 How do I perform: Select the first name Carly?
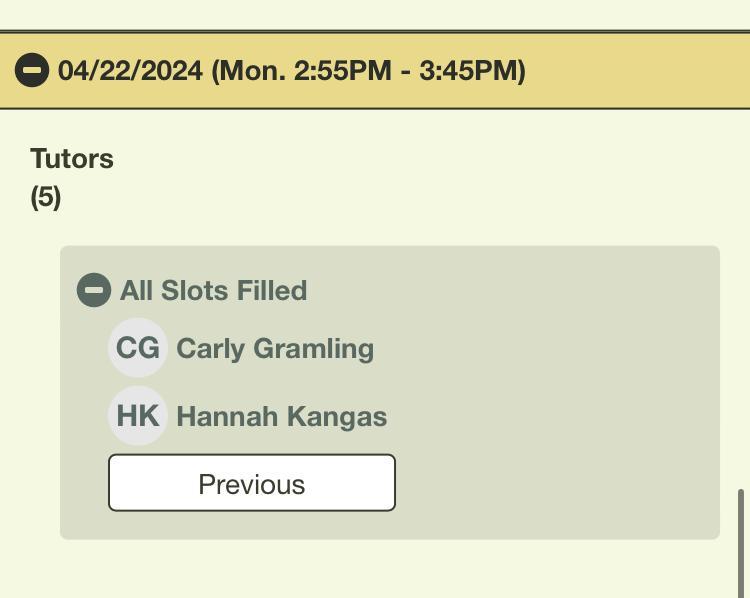click(211, 349)
